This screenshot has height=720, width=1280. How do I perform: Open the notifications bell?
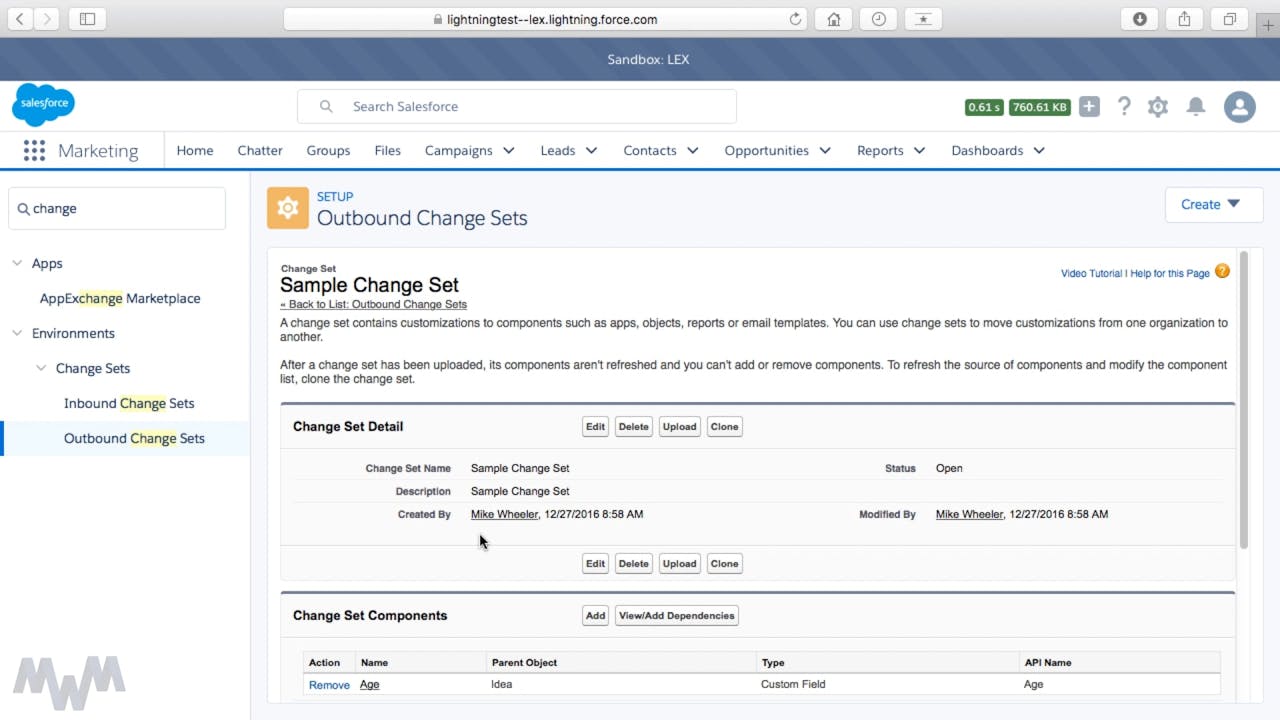tap(1195, 106)
